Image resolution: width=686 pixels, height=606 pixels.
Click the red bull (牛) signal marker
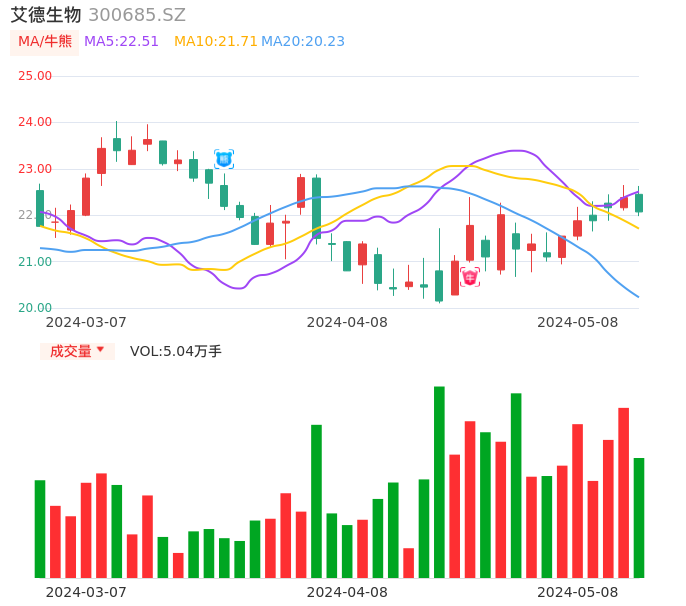click(470, 277)
